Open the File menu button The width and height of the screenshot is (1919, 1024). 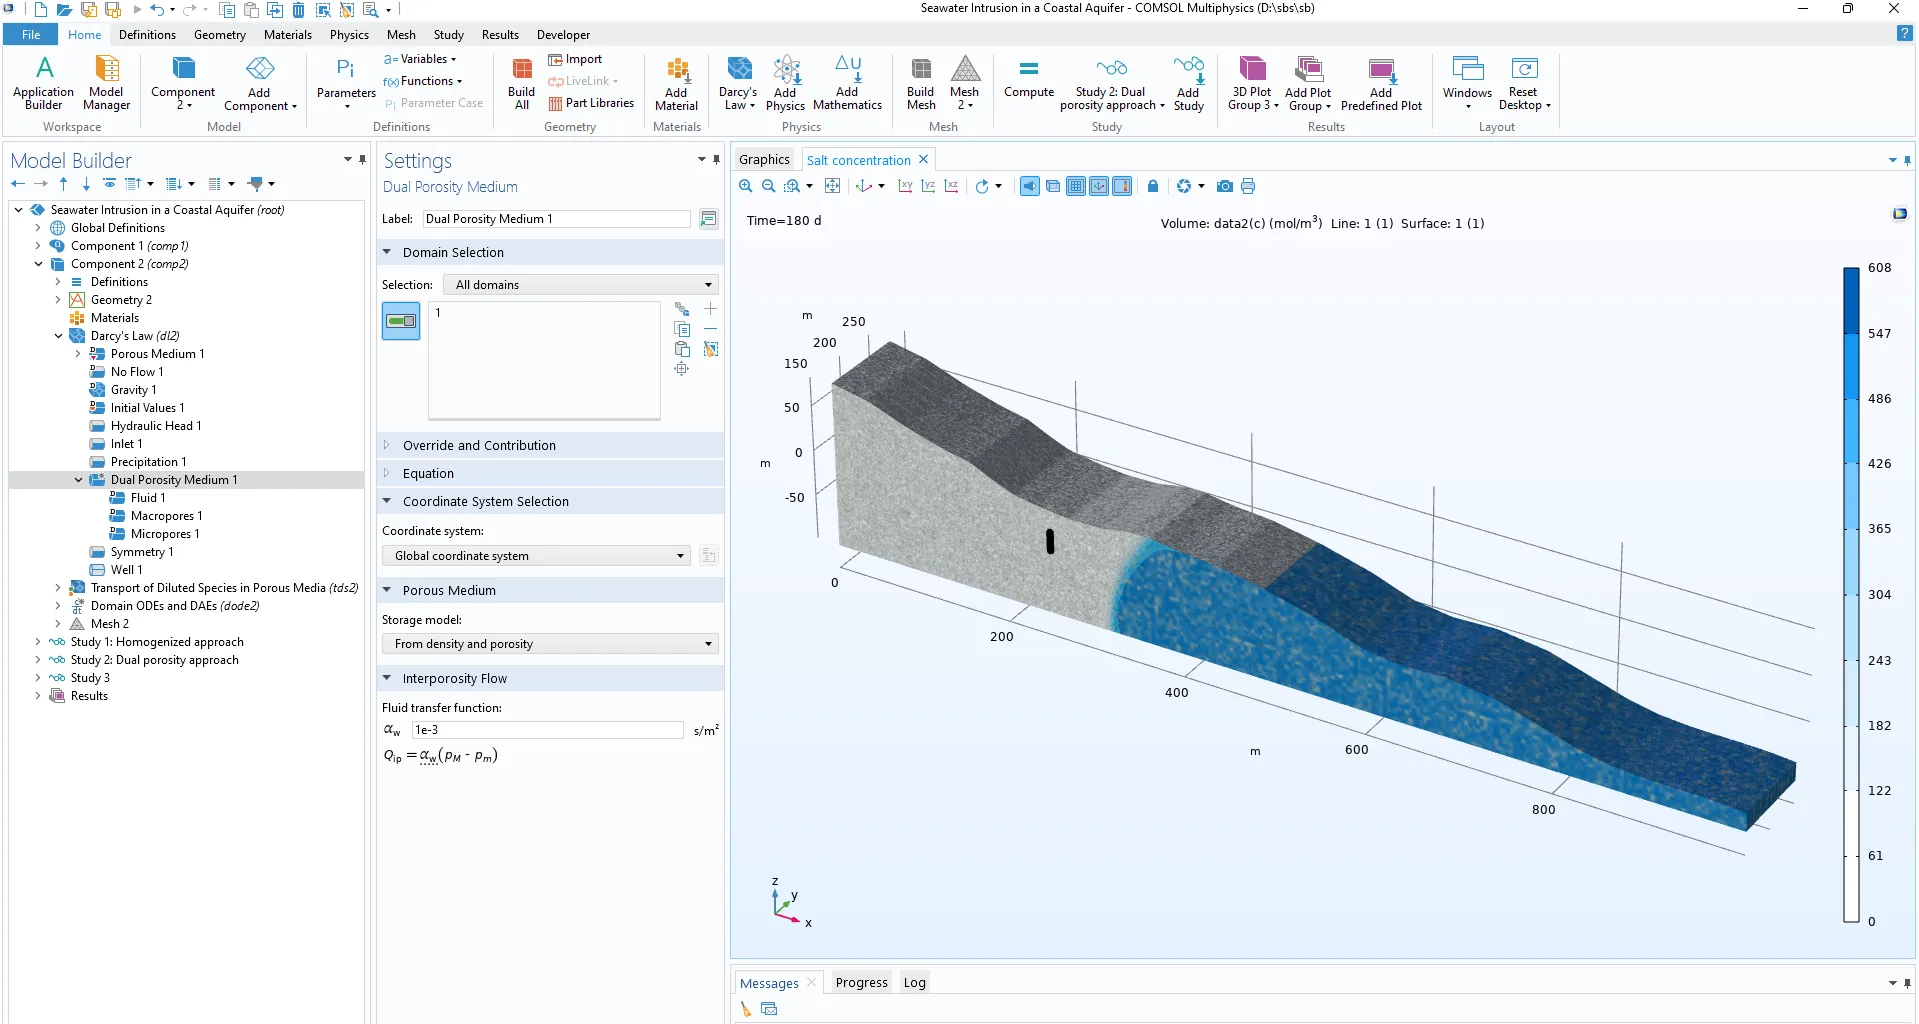click(31, 35)
